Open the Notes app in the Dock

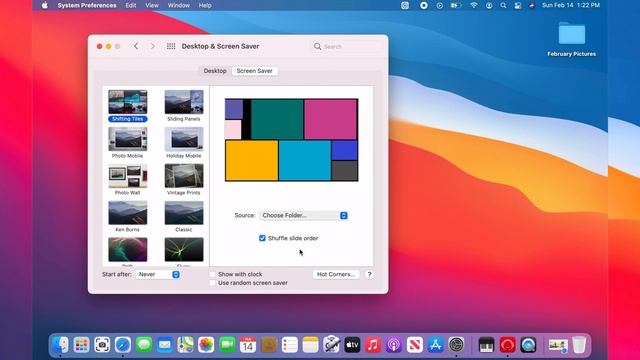(x=310, y=345)
